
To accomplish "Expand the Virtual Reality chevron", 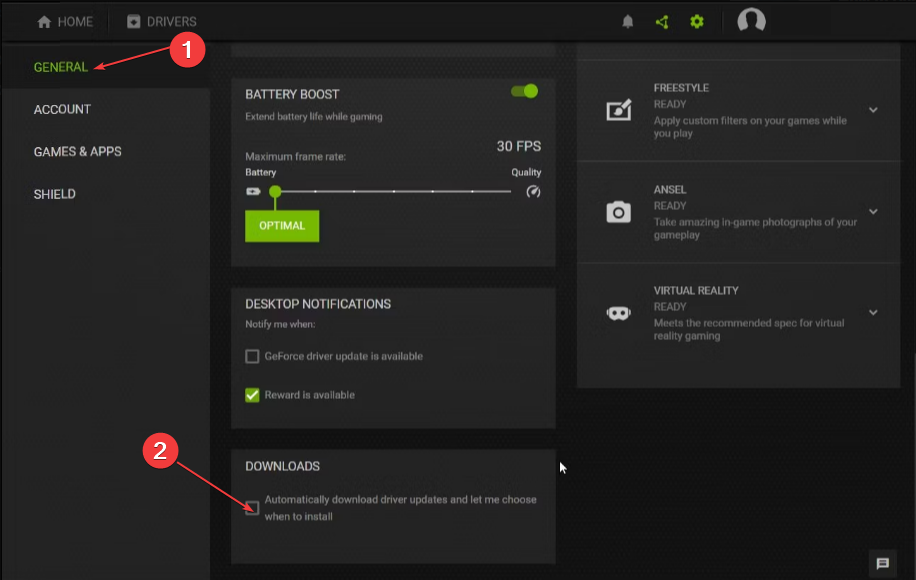I will point(873,312).
